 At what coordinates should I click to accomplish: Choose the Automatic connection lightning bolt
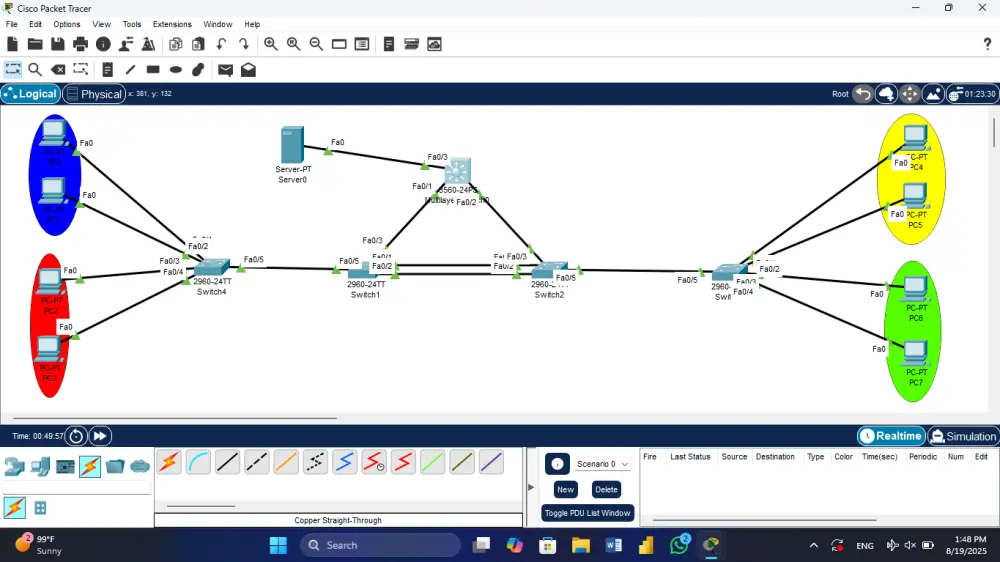pyautogui.click(x=169, y=462)
